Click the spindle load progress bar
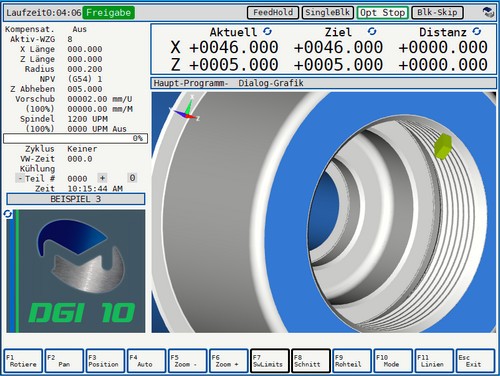The width and height of the screenshot is (500, 376). coord(75,138)
